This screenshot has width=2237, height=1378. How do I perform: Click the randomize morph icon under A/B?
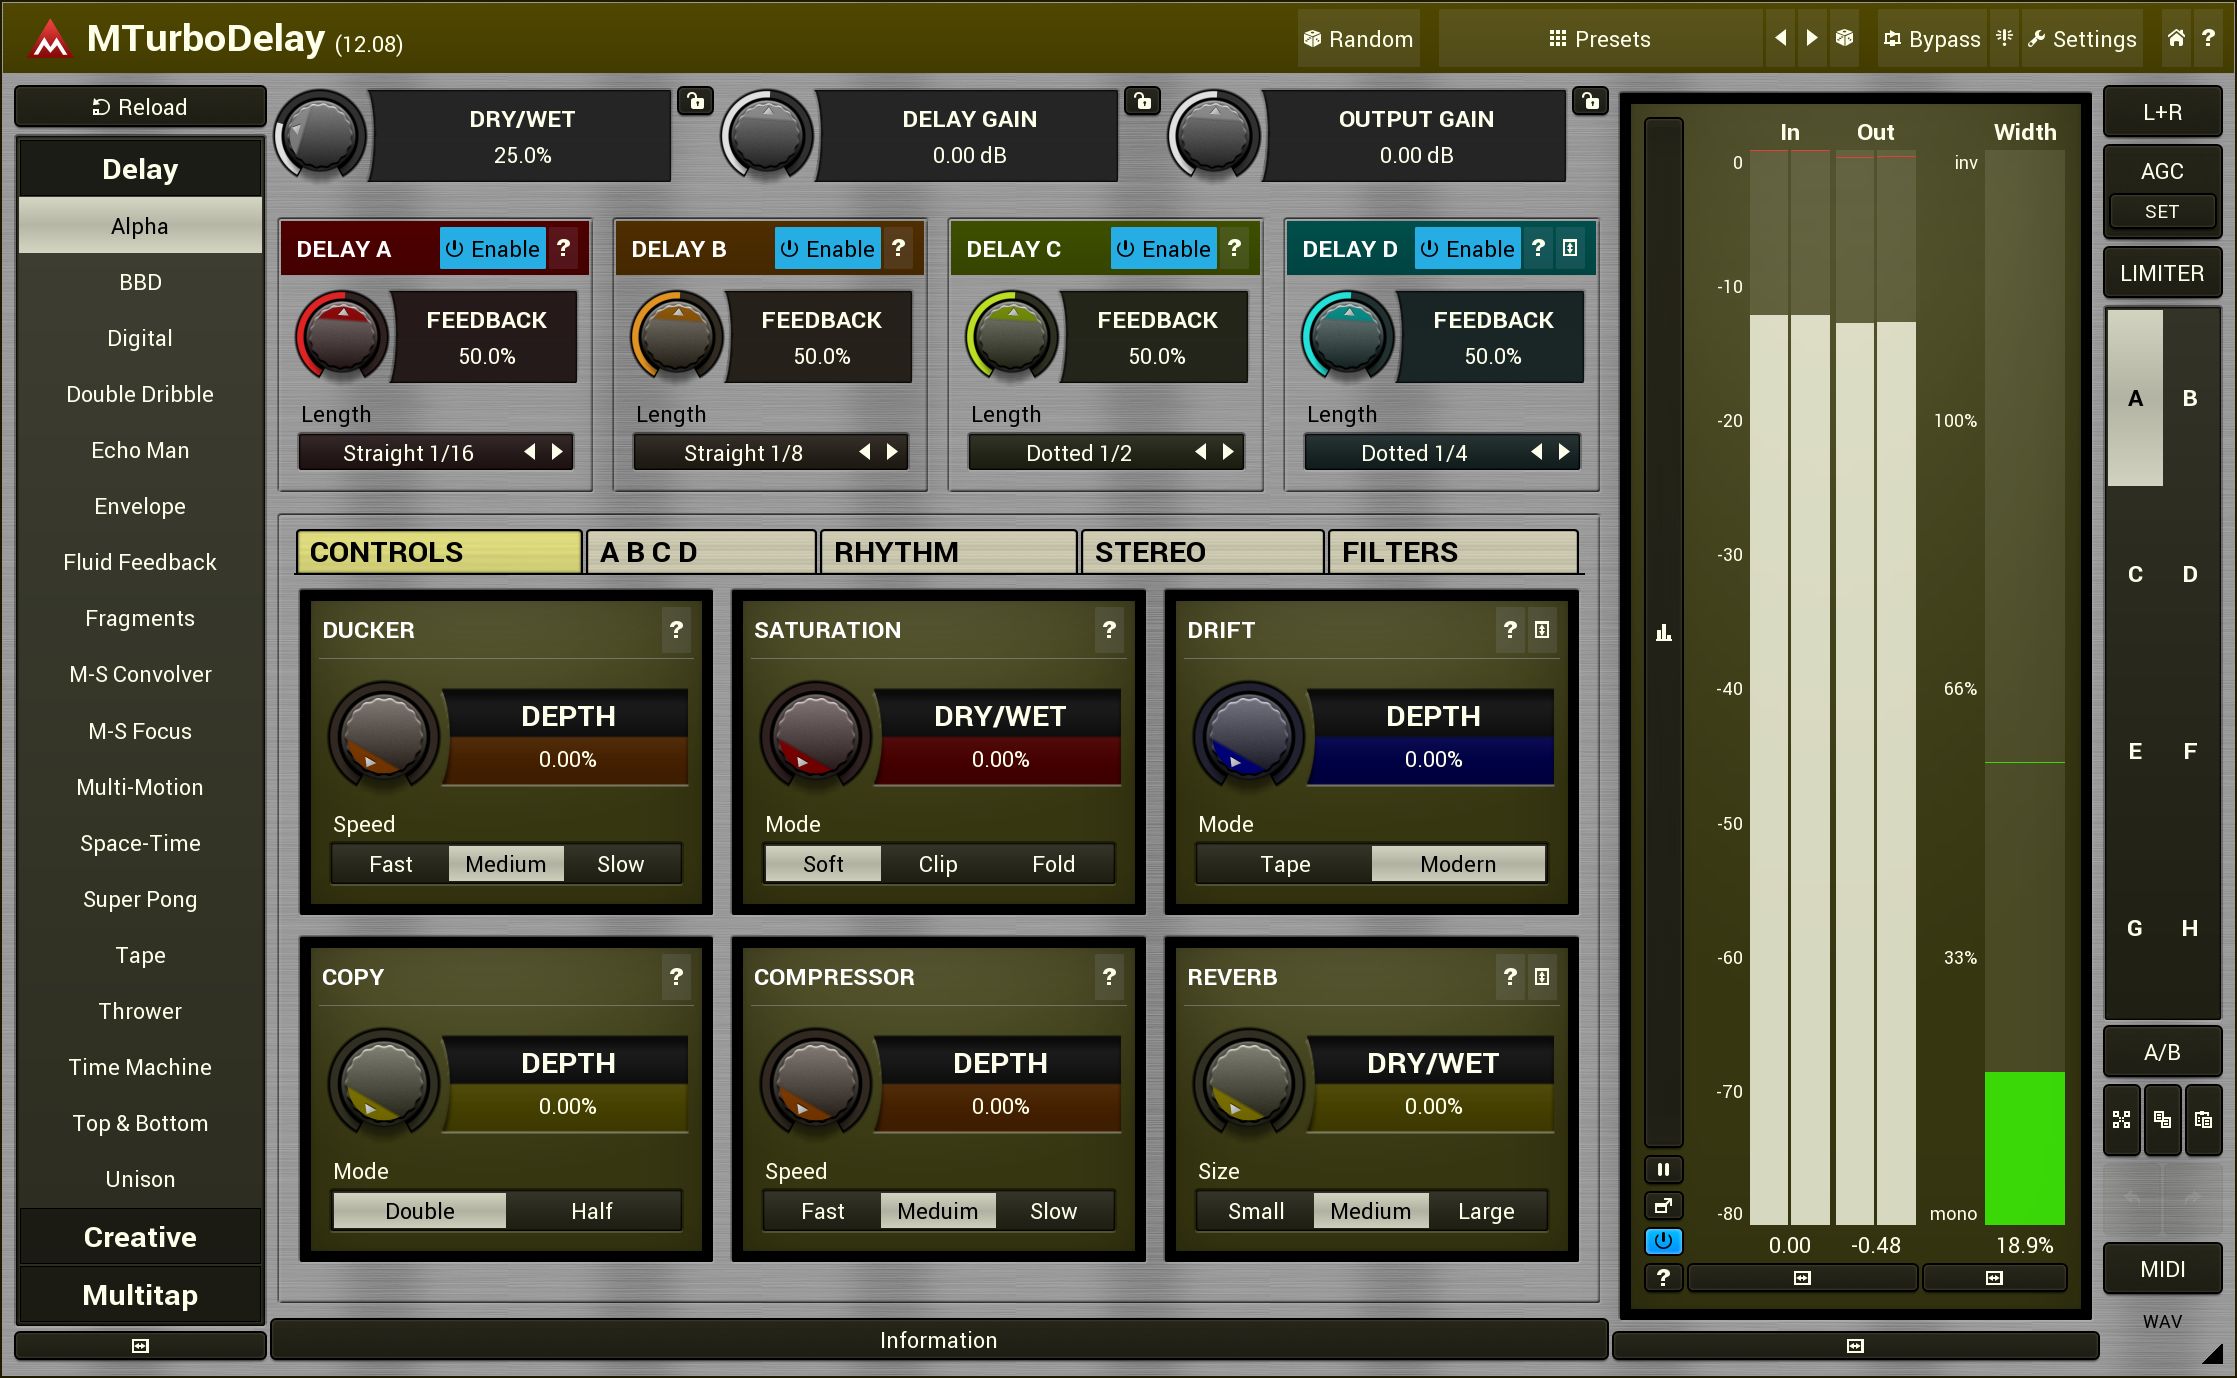(x=2121, y=1119)
